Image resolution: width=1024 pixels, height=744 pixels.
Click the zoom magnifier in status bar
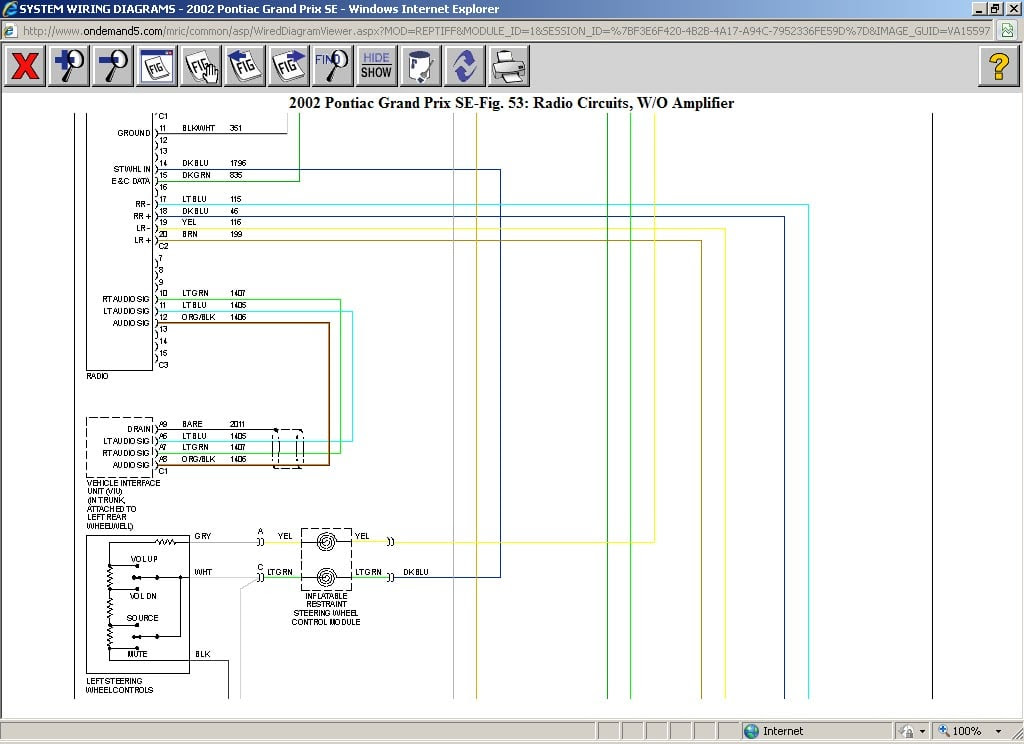942,731
